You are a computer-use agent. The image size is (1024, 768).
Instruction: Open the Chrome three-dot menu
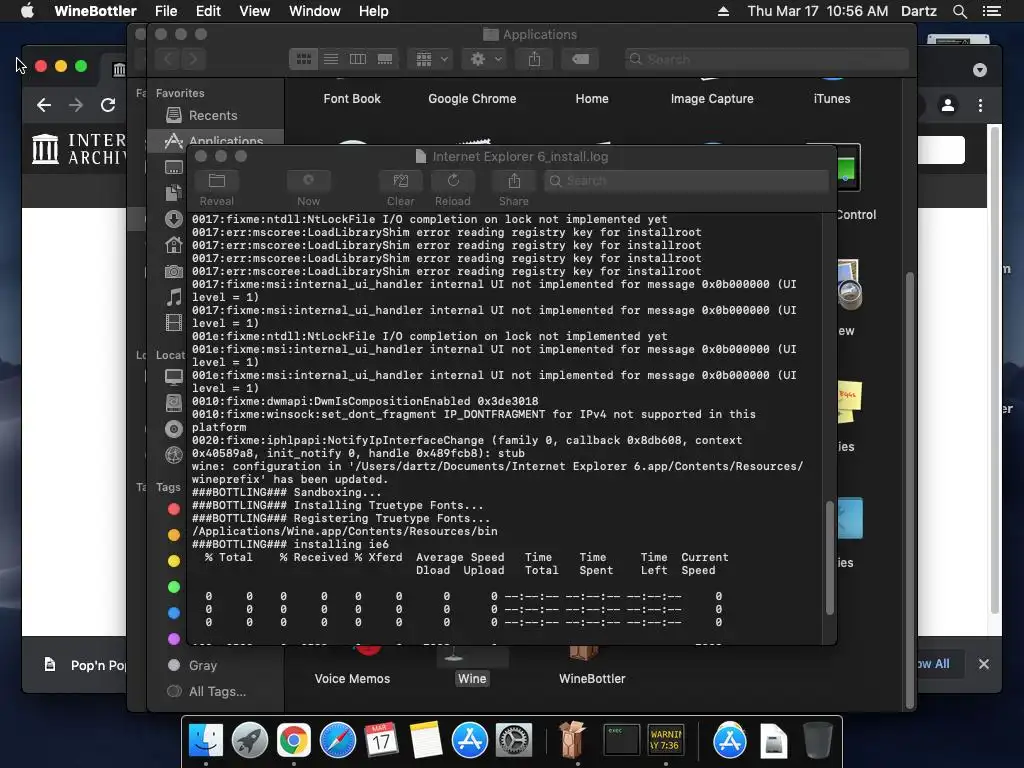click(980, 105)
